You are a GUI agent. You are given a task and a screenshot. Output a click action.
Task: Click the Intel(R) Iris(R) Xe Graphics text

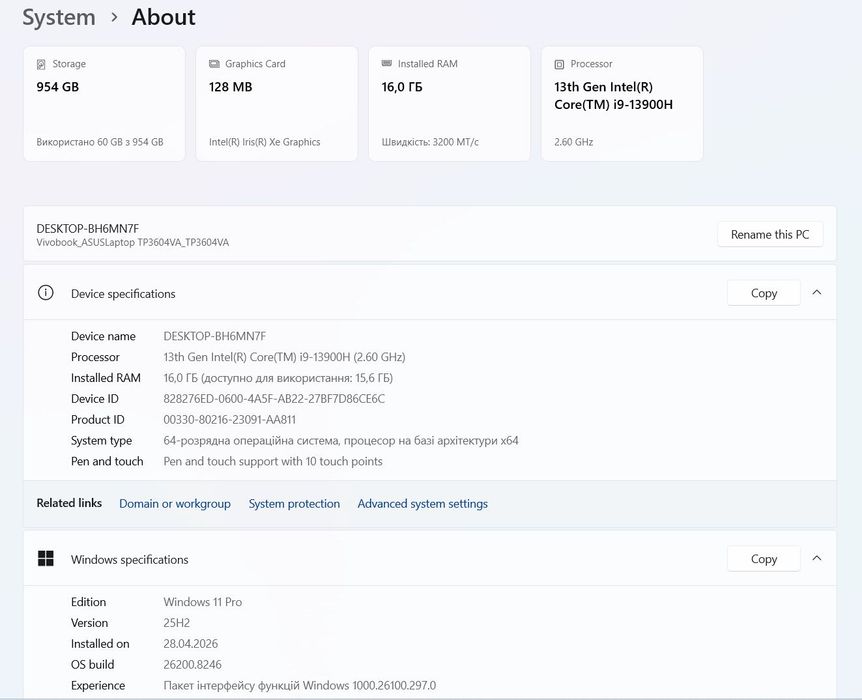[x=264, y=142]
